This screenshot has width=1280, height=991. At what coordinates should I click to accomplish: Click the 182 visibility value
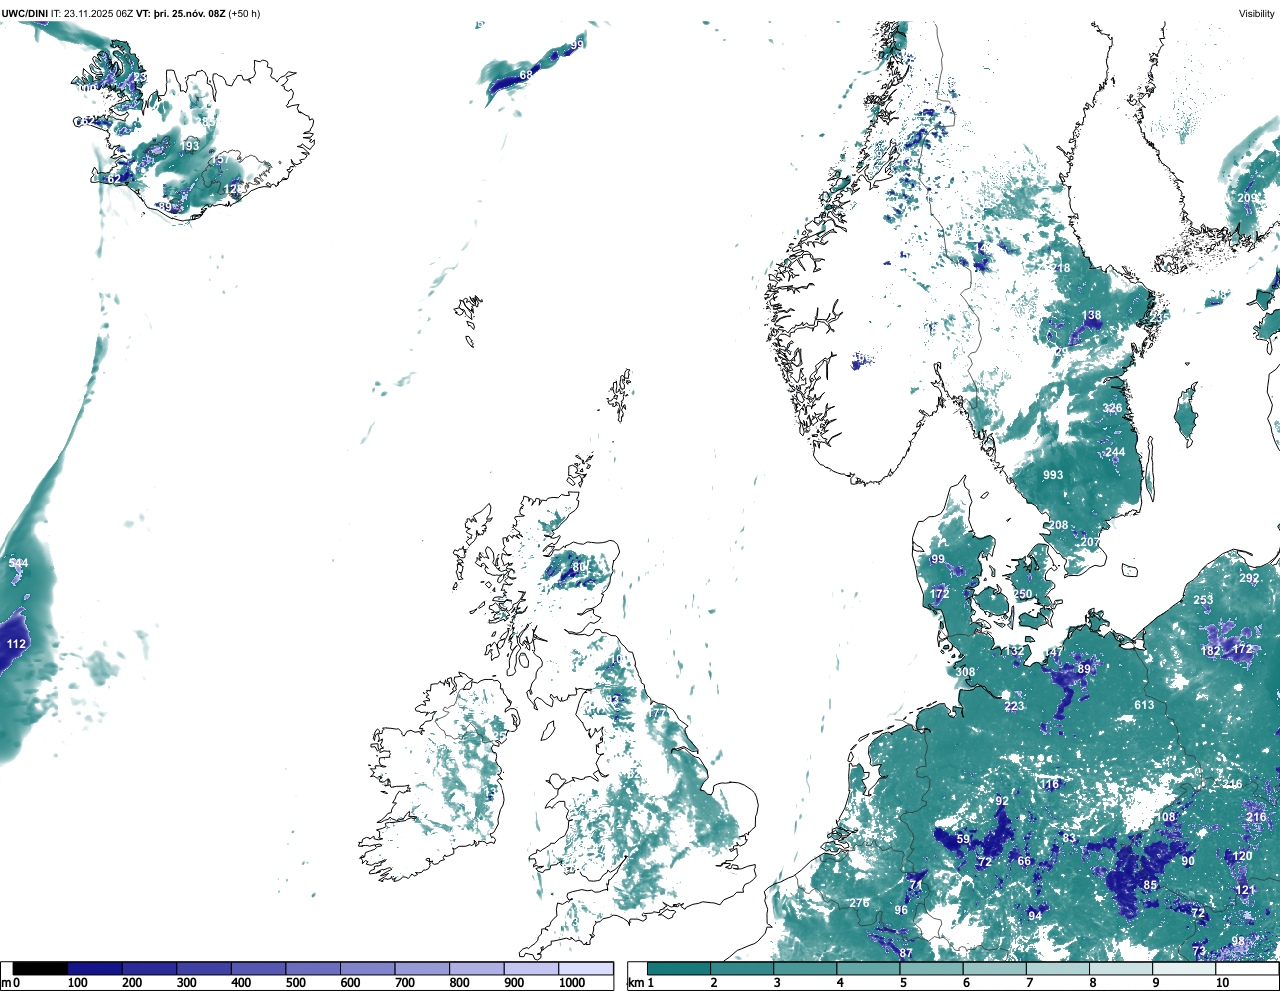click(1210, 651)
